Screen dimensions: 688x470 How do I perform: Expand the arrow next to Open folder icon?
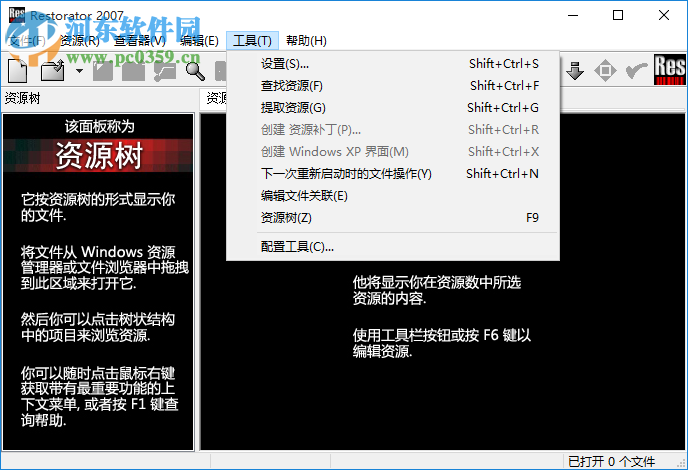tap(79, 71)
